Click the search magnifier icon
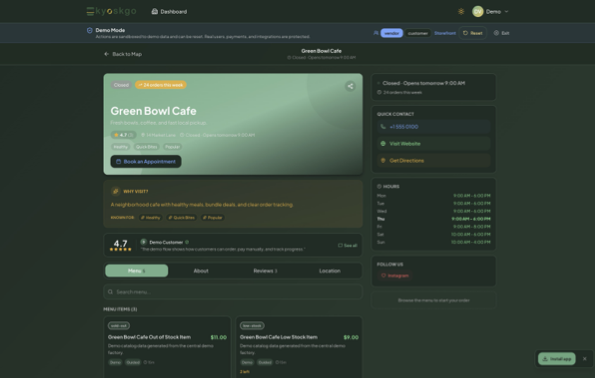Screen dimensions: 595x378 click(110, 292)
